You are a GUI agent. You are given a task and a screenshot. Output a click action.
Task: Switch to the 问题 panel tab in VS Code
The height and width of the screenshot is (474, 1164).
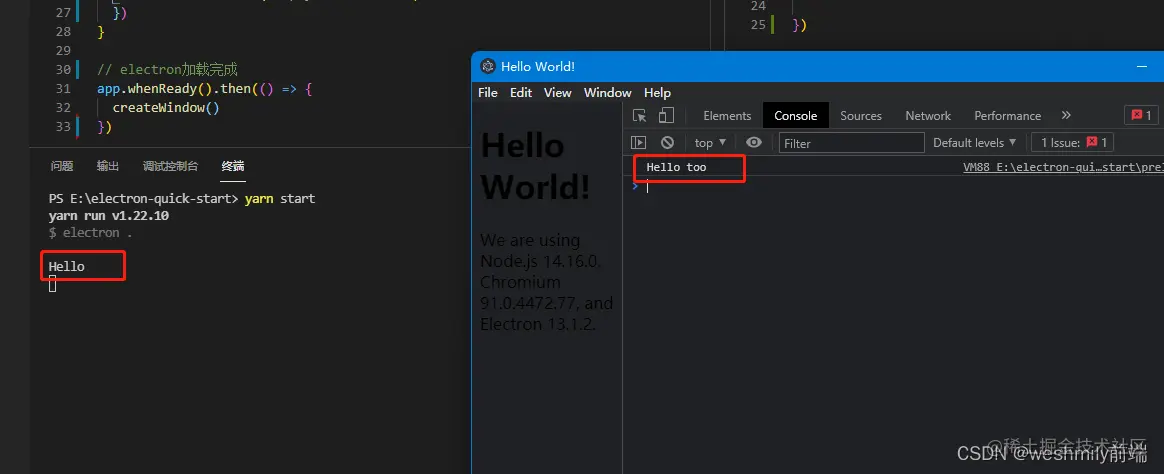[x=62, y=166]
